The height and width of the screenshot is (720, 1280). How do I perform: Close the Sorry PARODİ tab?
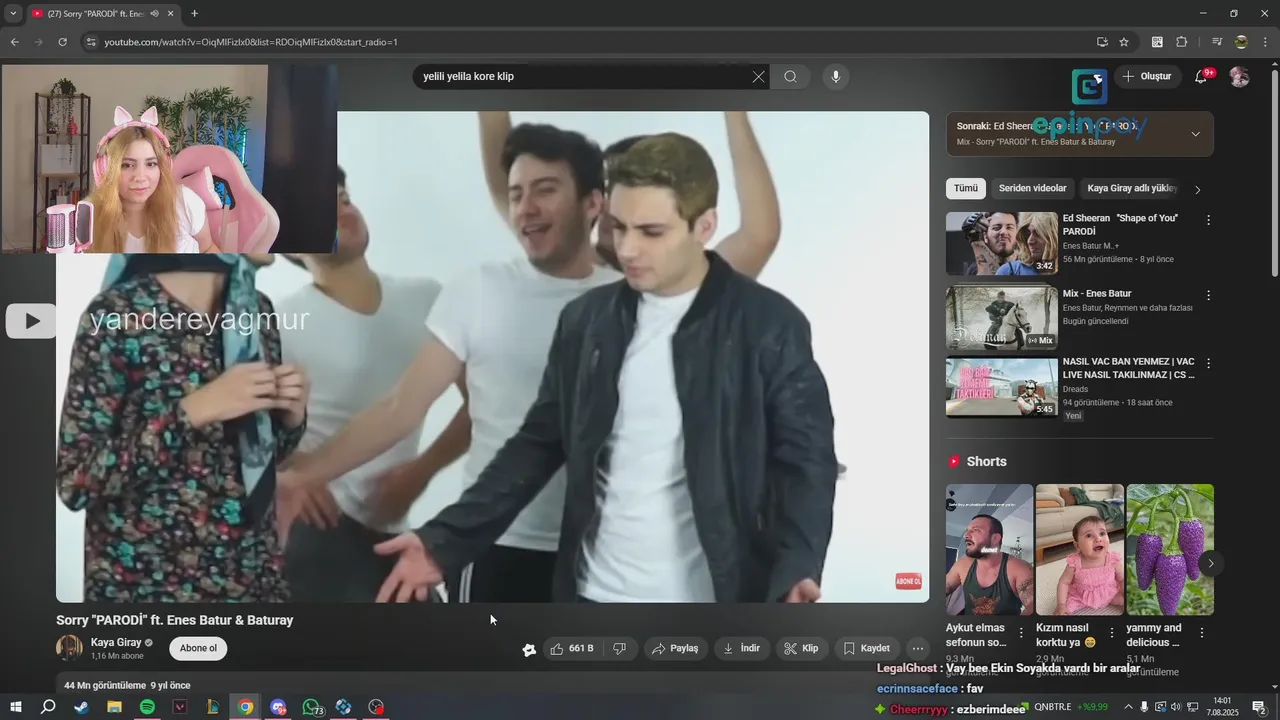pos(171,14)
